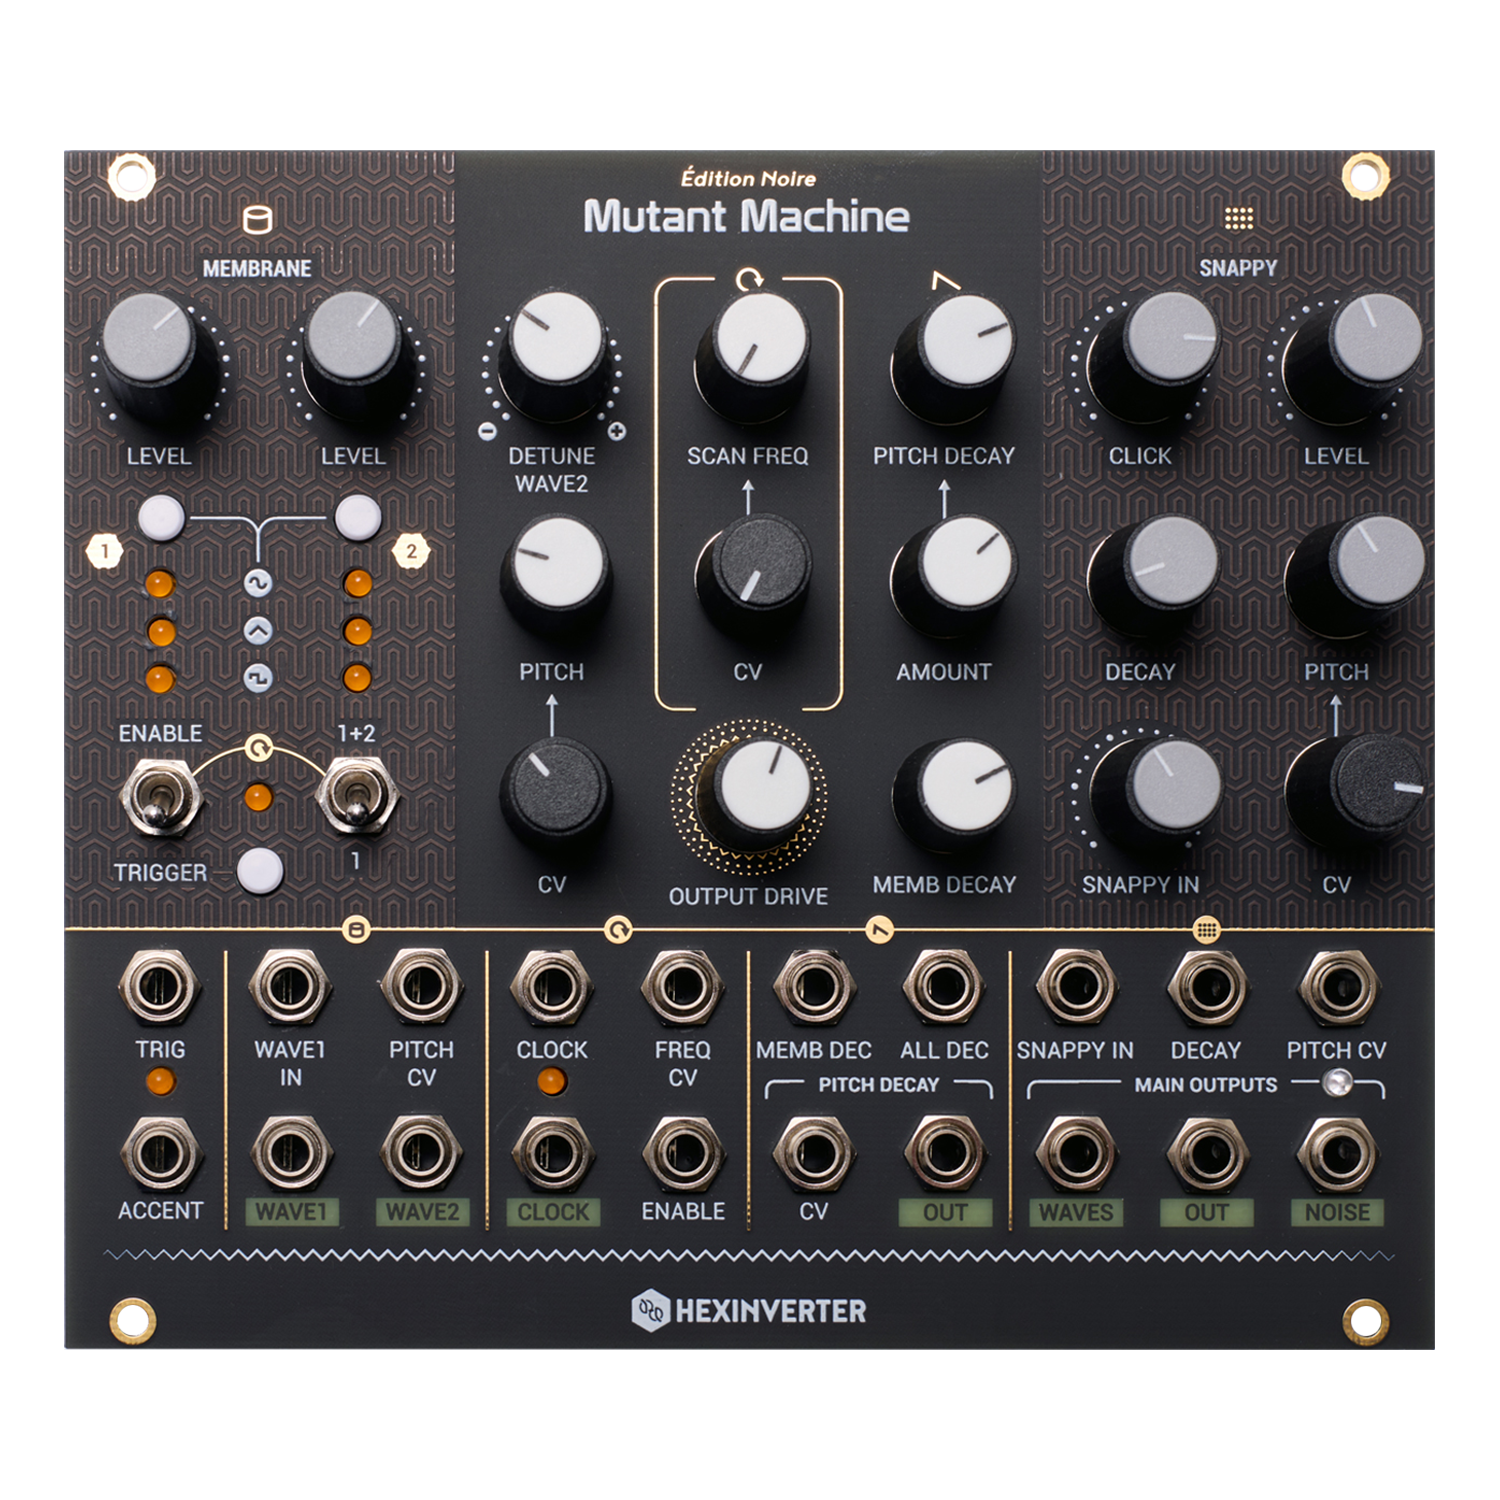Click the oscillator 2 hexagon badge

click(410, 550)
